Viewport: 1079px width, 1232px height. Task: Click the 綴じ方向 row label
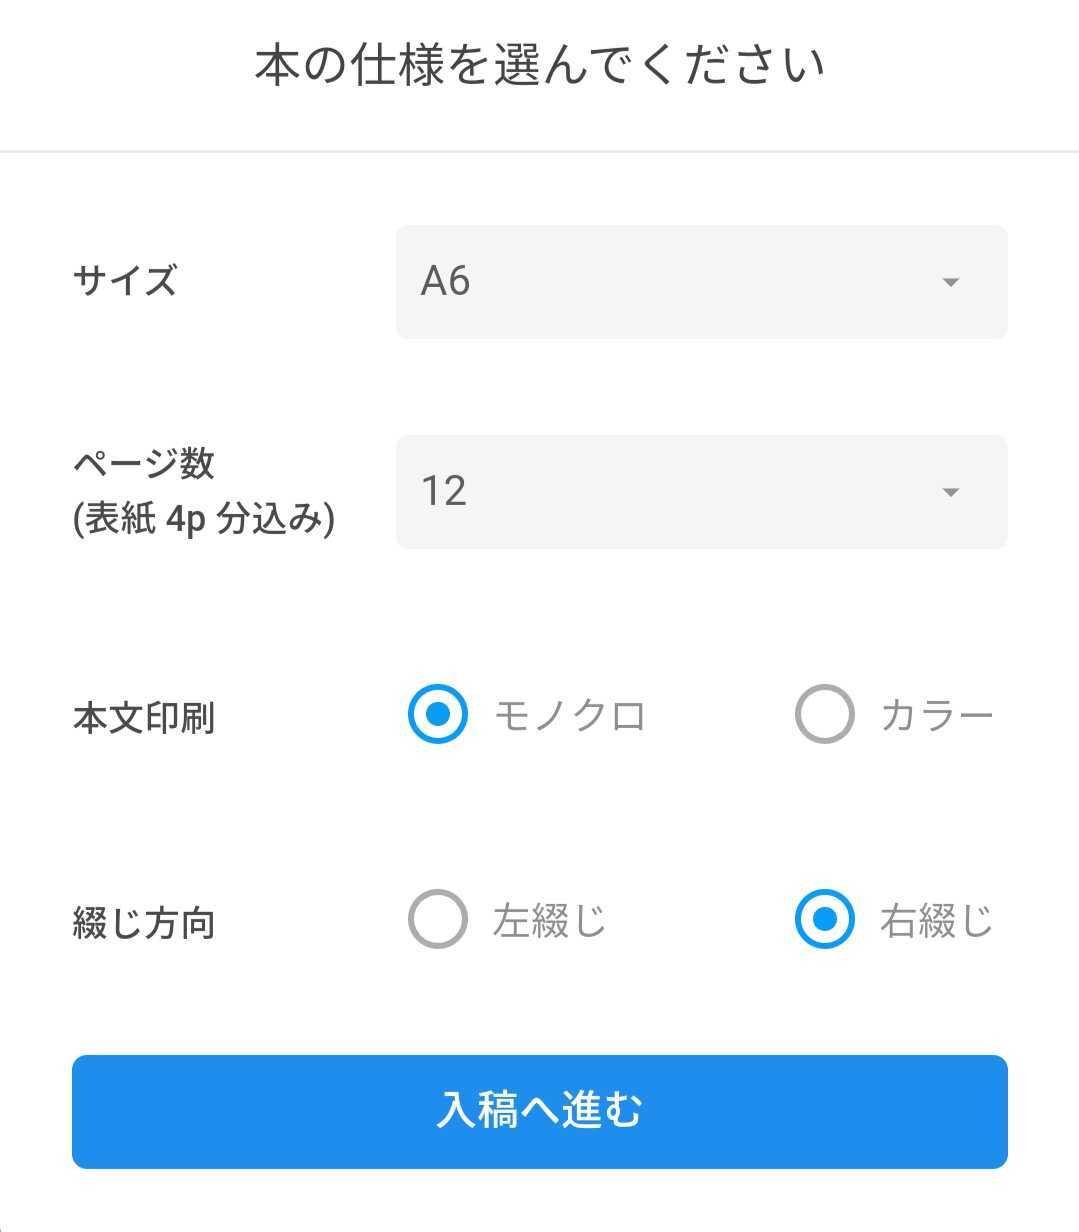click(144, 923)
